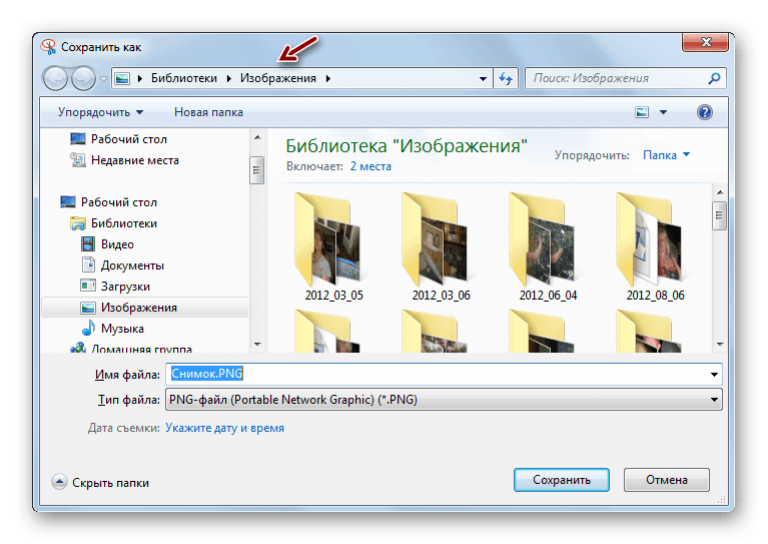The height and width of the screenshot is (544, 768).
Task: Click the back navigation arrow button
Action: [x=55, y=78]
